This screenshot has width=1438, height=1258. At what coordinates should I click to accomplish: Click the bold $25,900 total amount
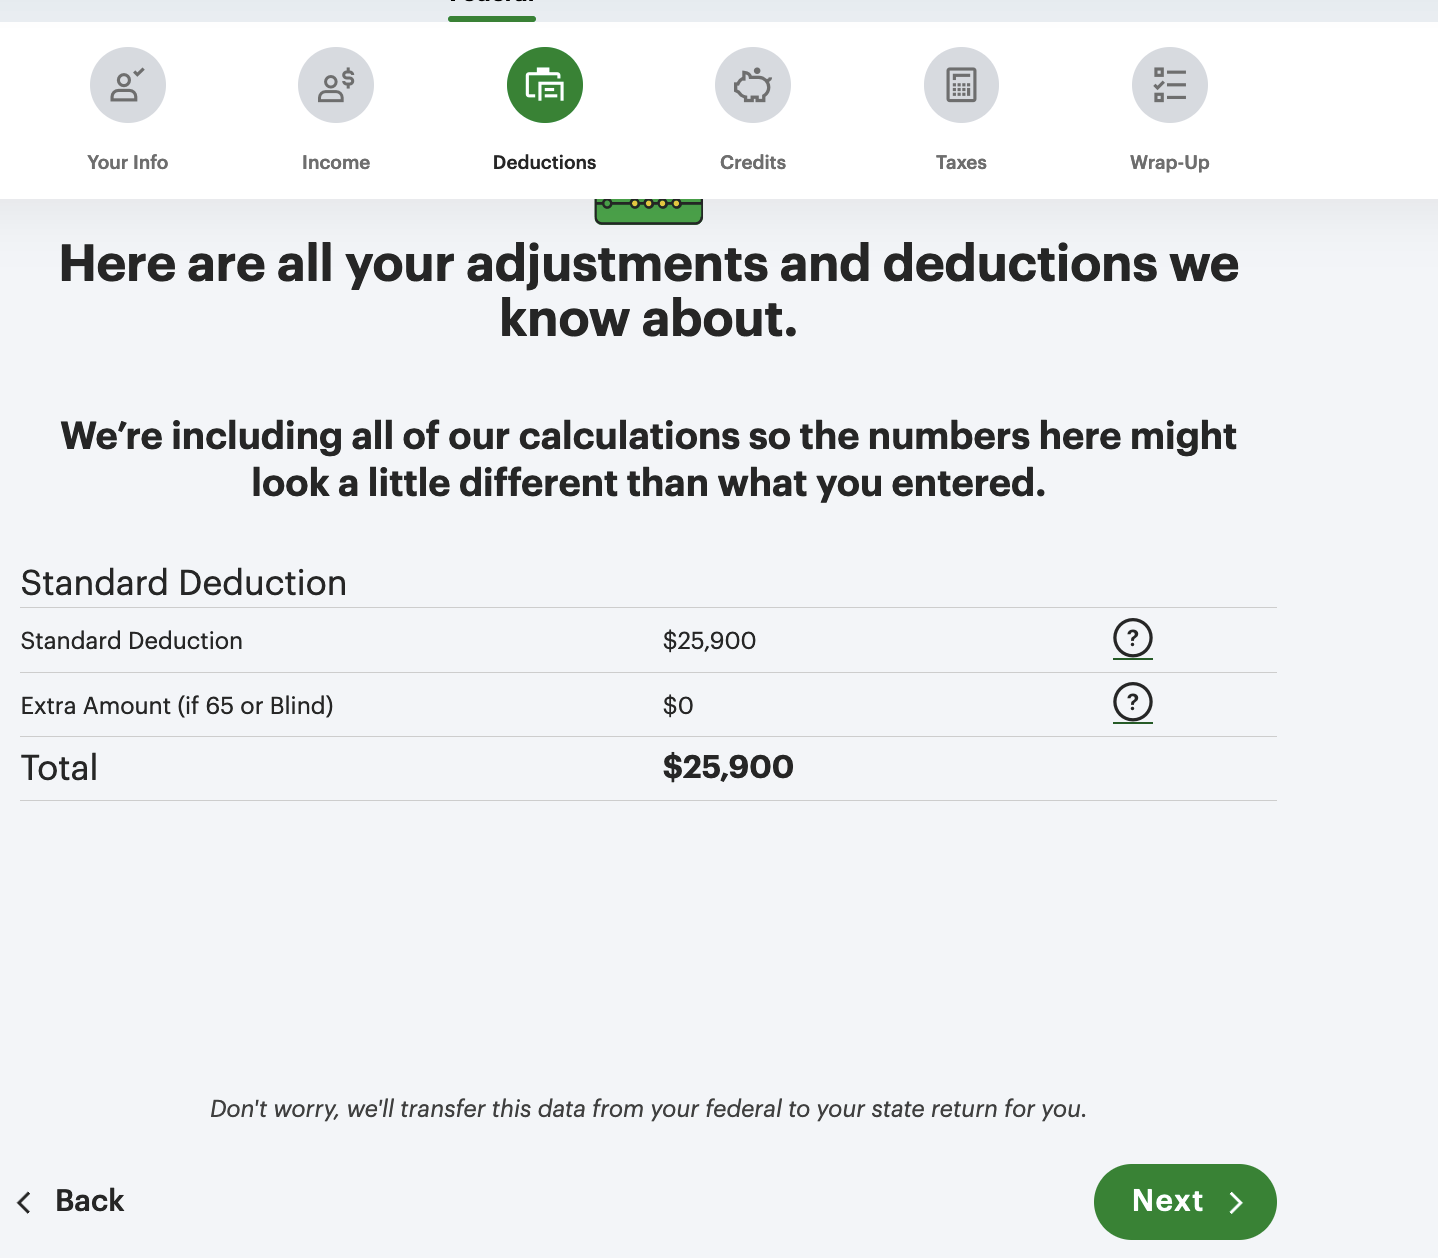(x=728, y=767)
